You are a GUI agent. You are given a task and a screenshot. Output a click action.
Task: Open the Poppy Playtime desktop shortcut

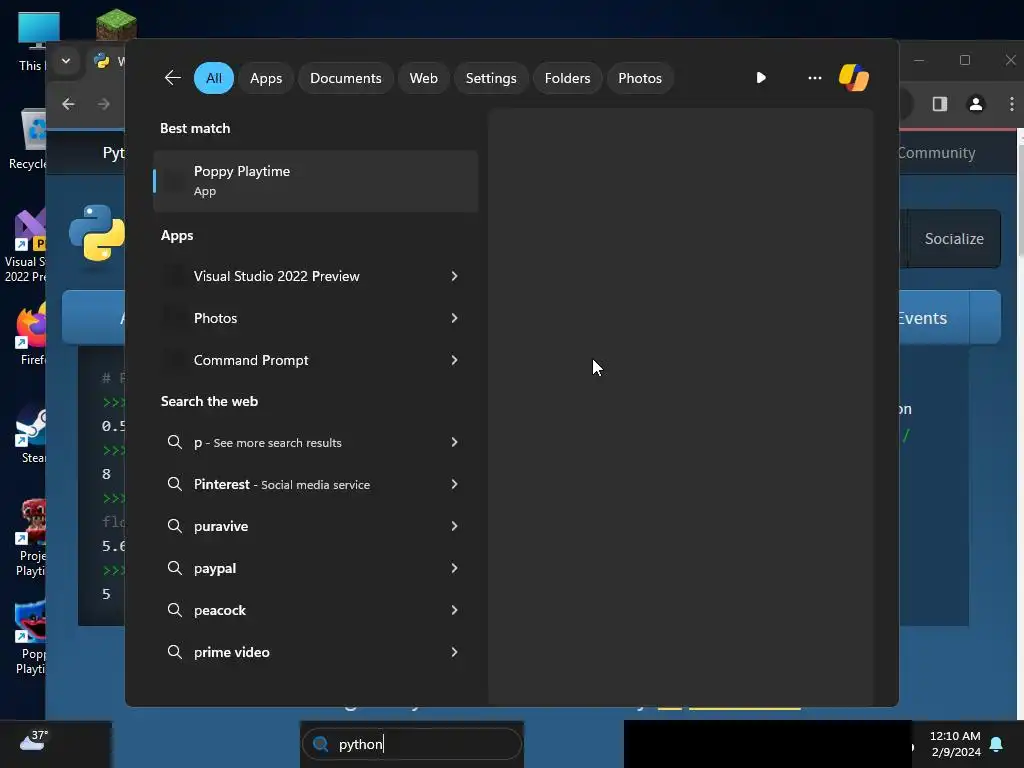pos(30,637)
